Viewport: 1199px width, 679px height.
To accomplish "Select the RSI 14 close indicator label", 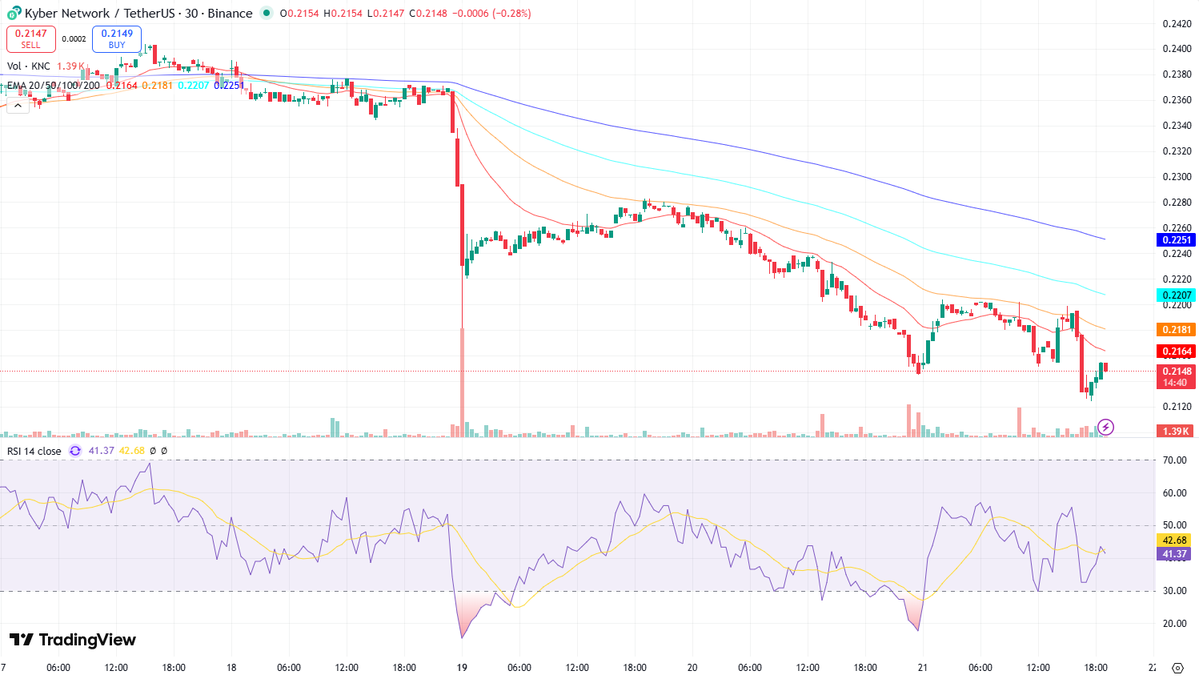I will (34, 451).
